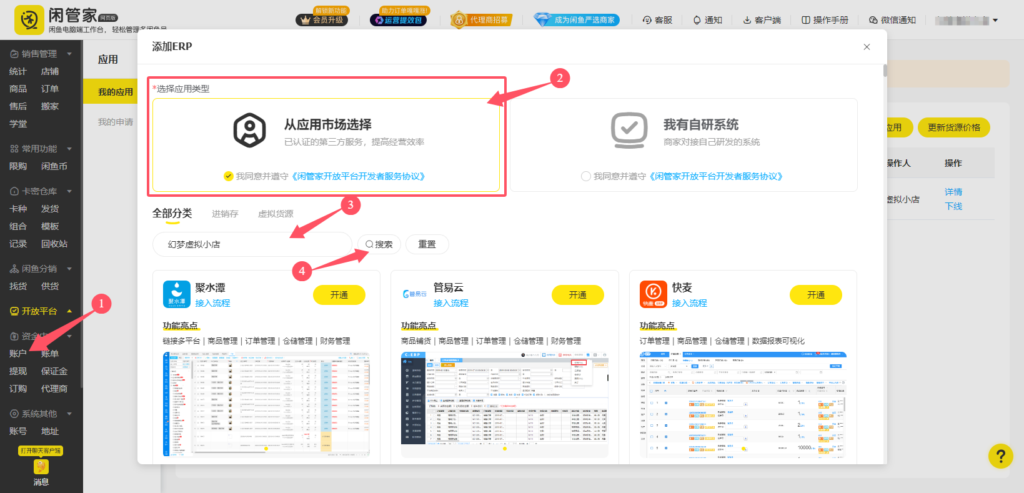Open the 运营提效包 badge

[398, 20]
